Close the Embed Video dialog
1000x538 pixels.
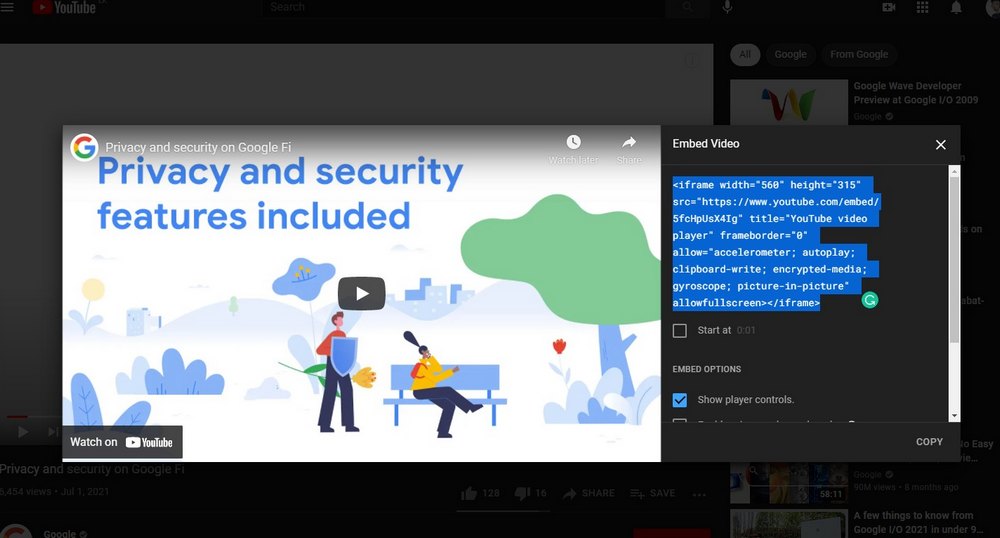click(940, 145)
